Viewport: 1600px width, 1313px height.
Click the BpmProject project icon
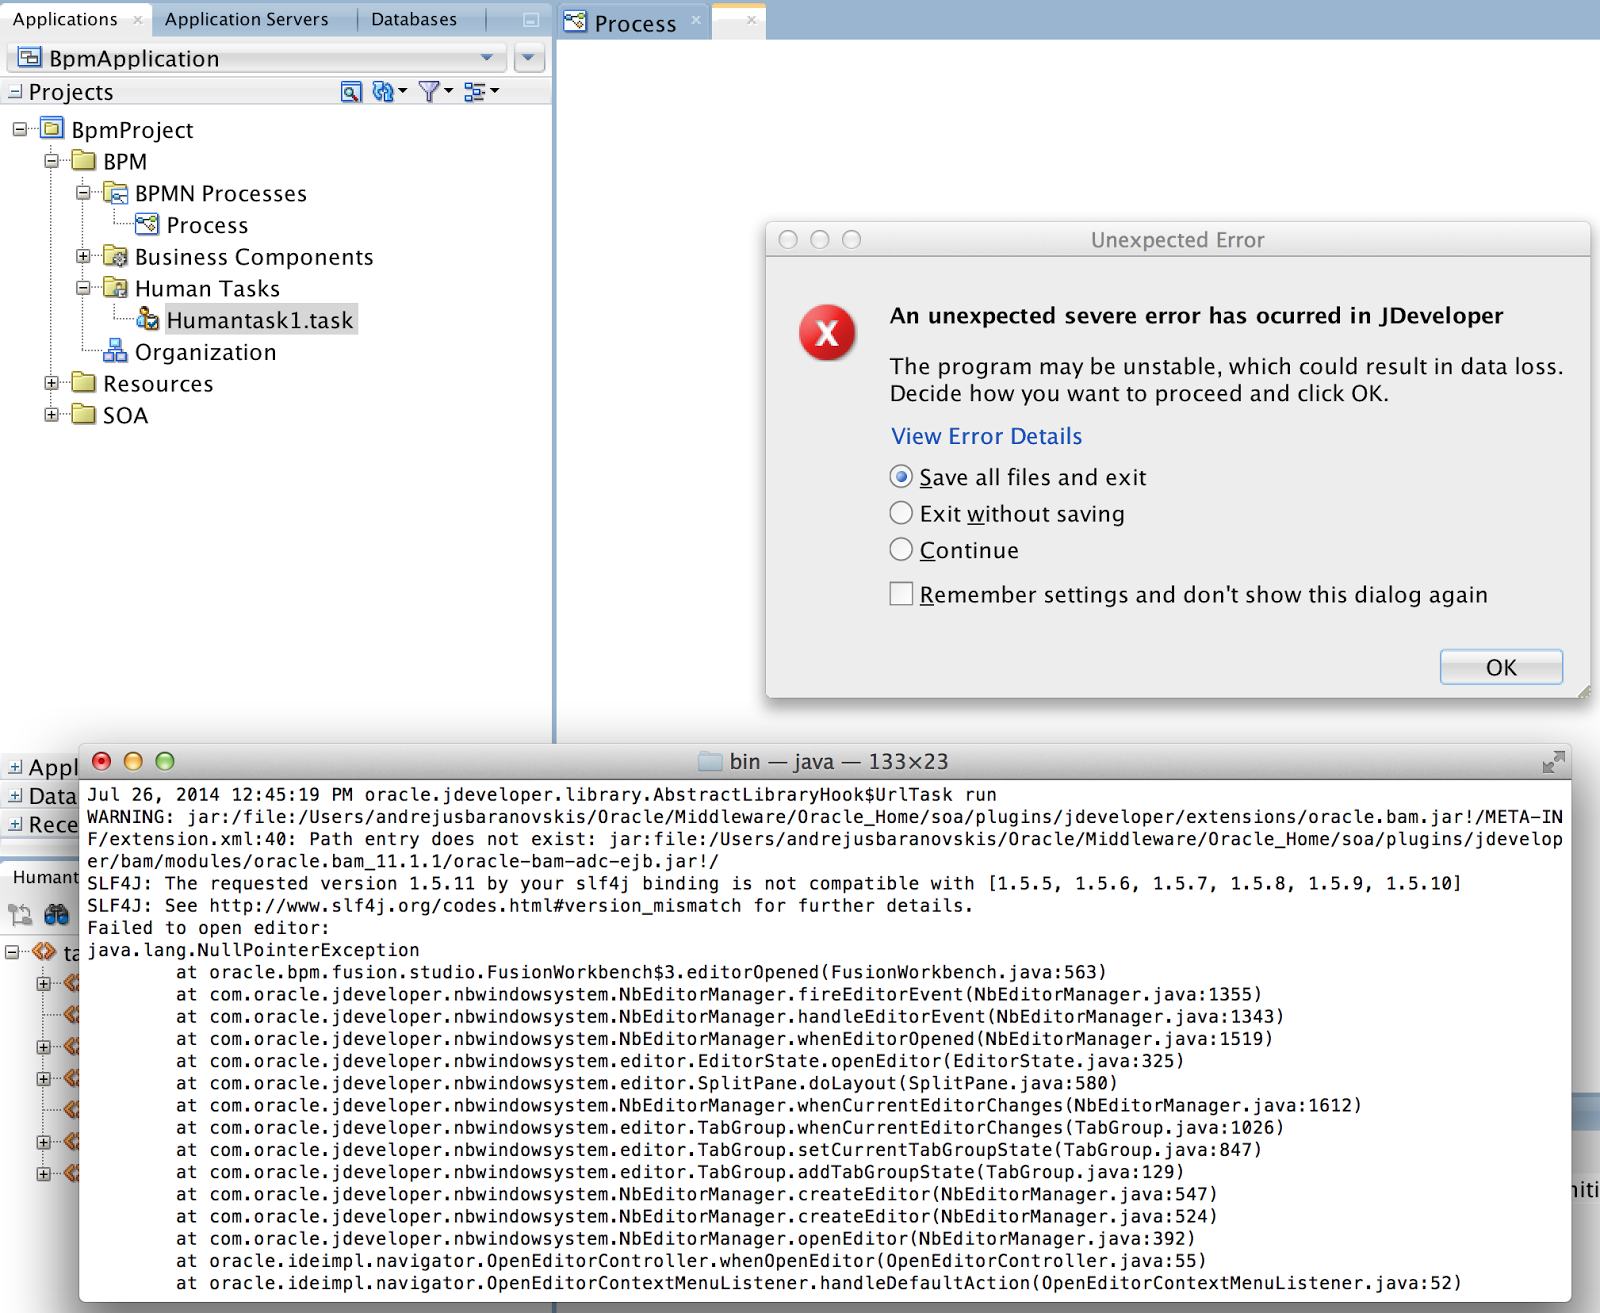pos(52,129)
